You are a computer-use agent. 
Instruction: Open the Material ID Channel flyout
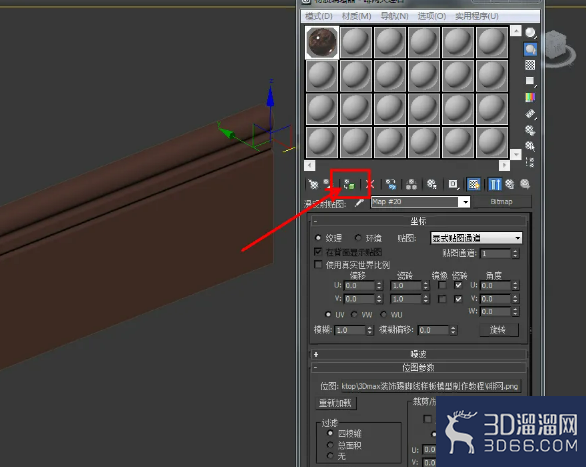click(x=453, y=184)
